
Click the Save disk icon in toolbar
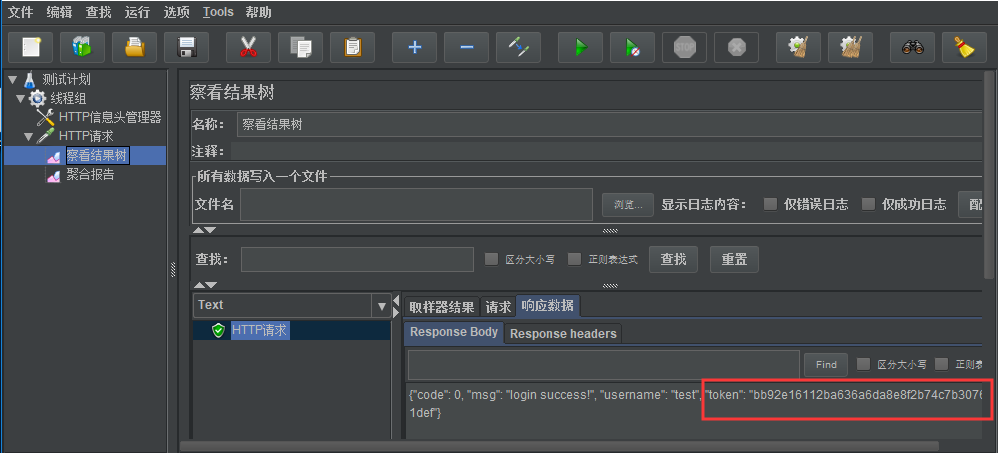[x=186, y=47]
